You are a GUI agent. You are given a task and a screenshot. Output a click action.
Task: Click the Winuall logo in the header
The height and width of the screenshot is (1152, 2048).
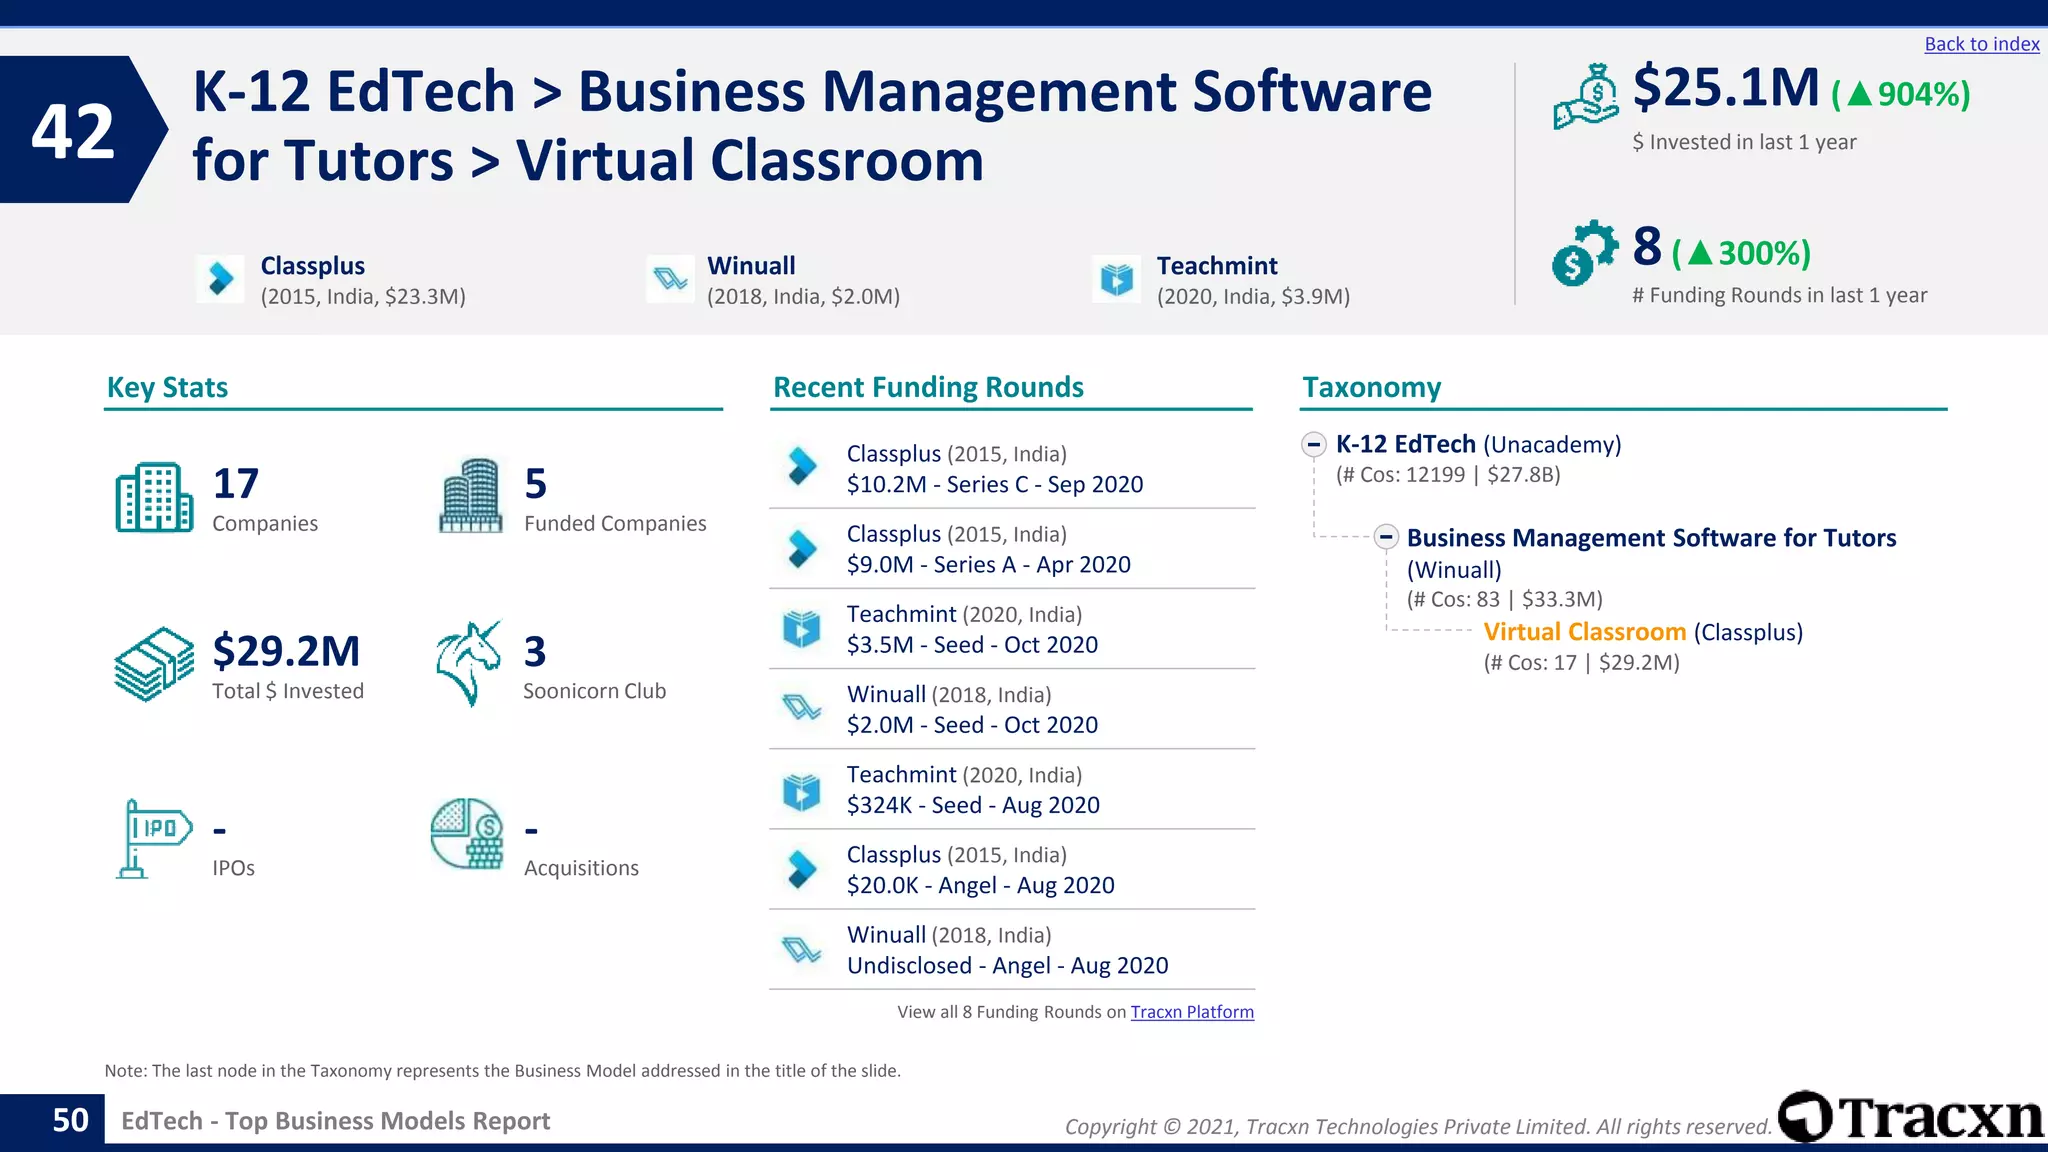[x=670, y=279]
